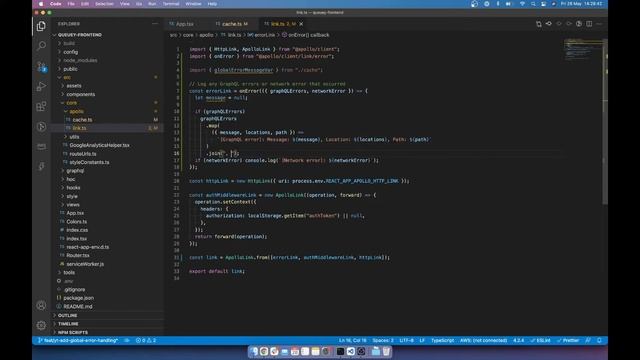640x360 pixels.
Task: Close the link.ts editor tab
Action: [301, 24]
